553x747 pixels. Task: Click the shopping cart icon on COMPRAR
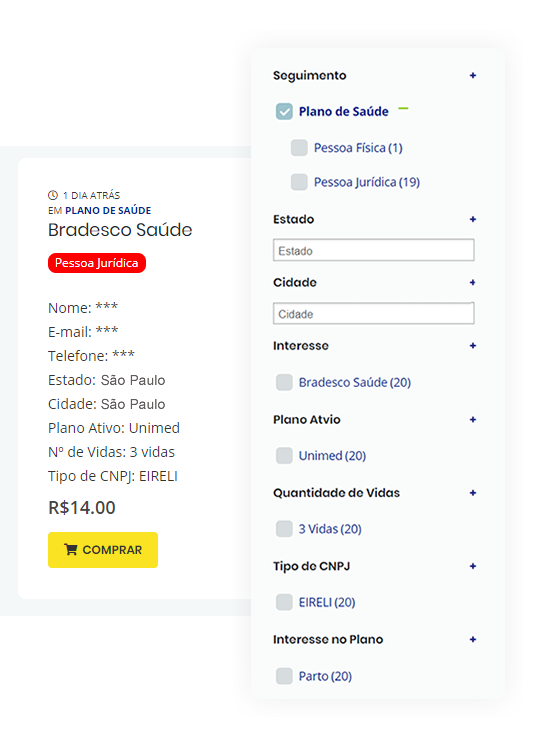click(x=70, y=549)
